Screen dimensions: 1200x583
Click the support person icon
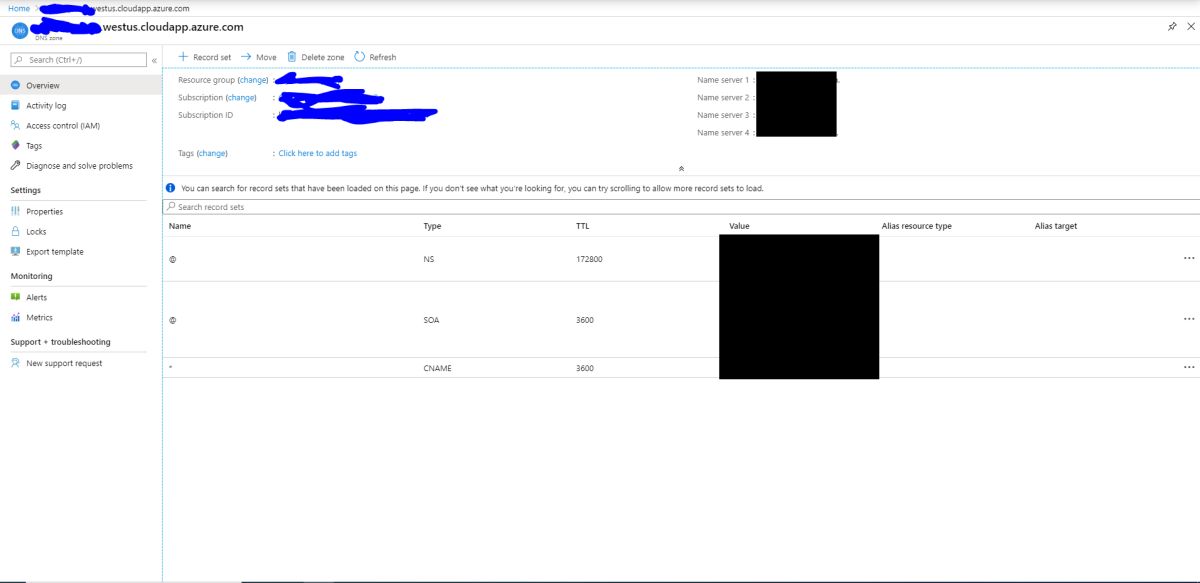pos(15,363)
